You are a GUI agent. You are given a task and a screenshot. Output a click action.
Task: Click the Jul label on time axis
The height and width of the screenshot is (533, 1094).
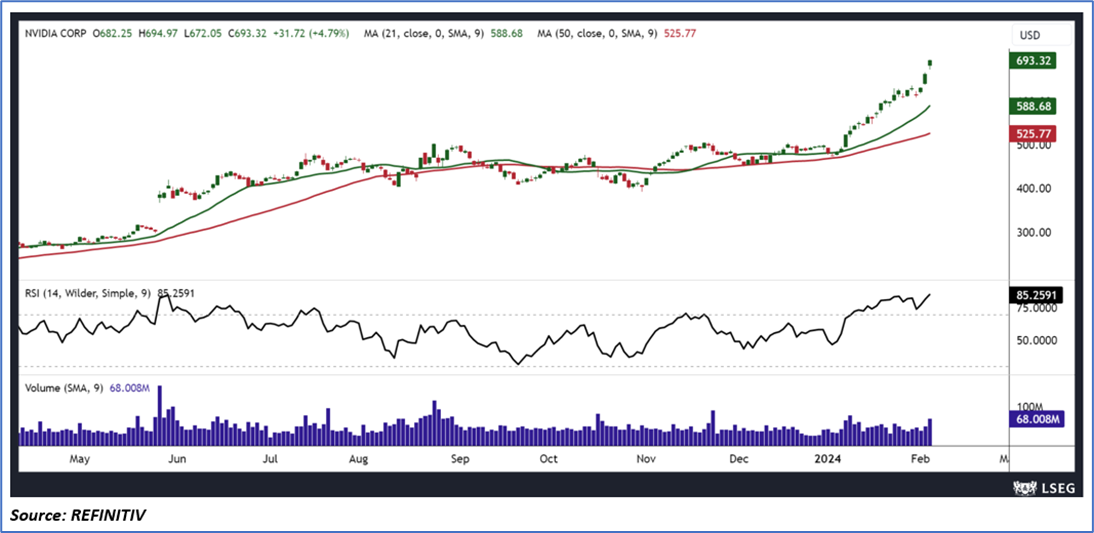pos(271,460)
